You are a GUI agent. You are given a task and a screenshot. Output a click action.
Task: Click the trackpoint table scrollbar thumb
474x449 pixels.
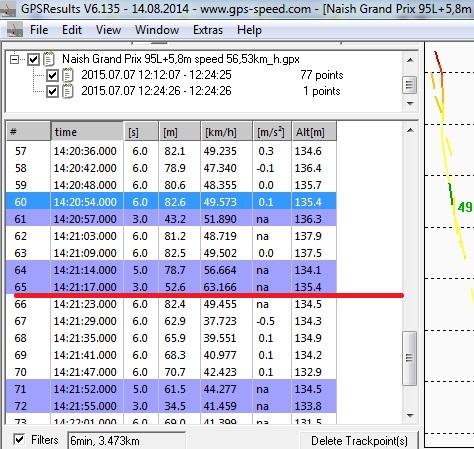point(409,358)
